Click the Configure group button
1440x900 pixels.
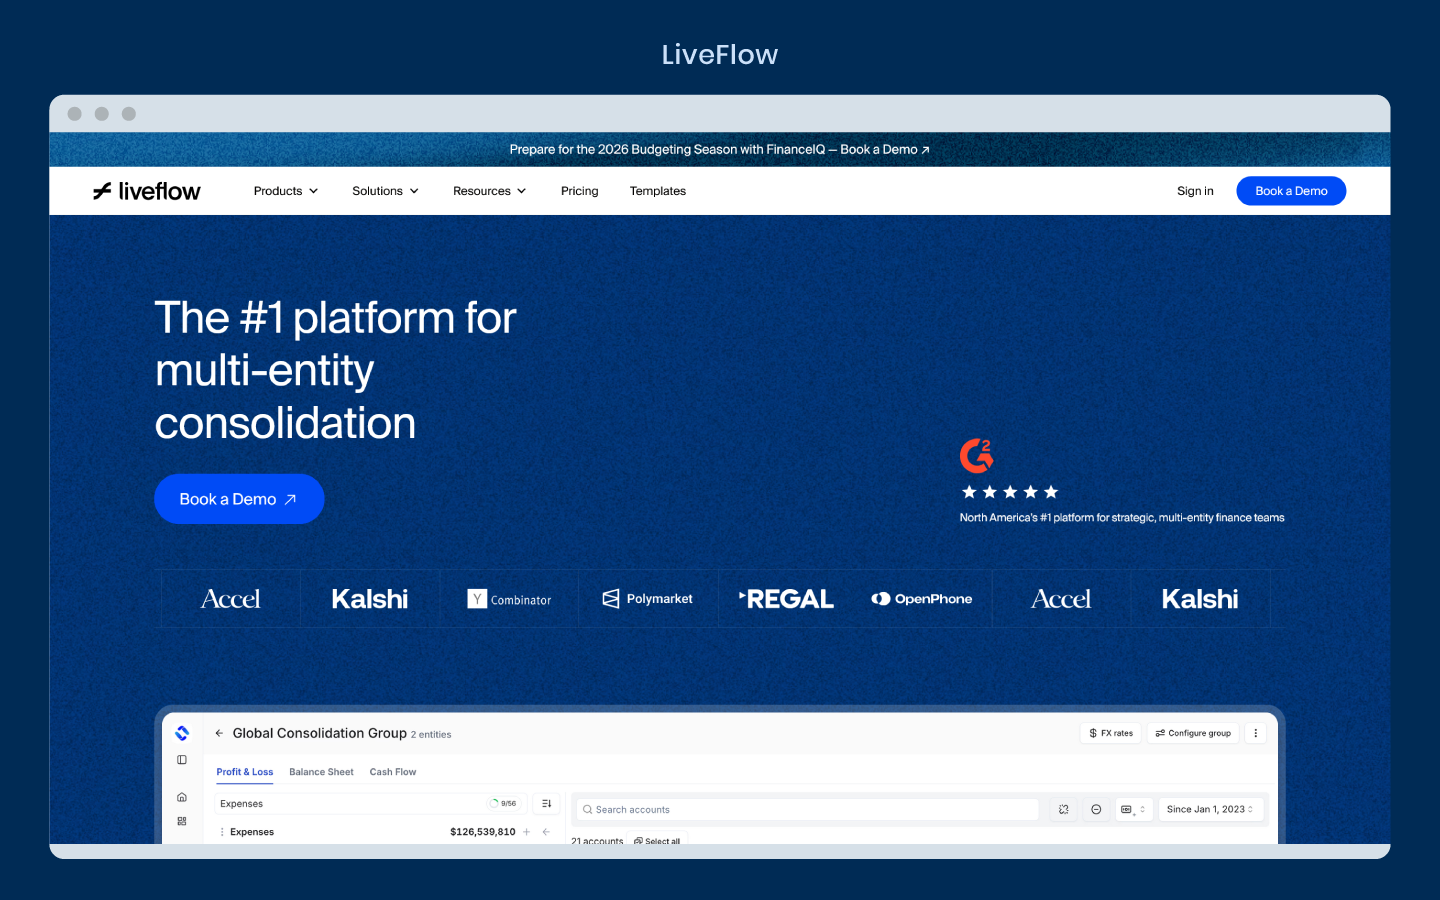coord(1193,733)
